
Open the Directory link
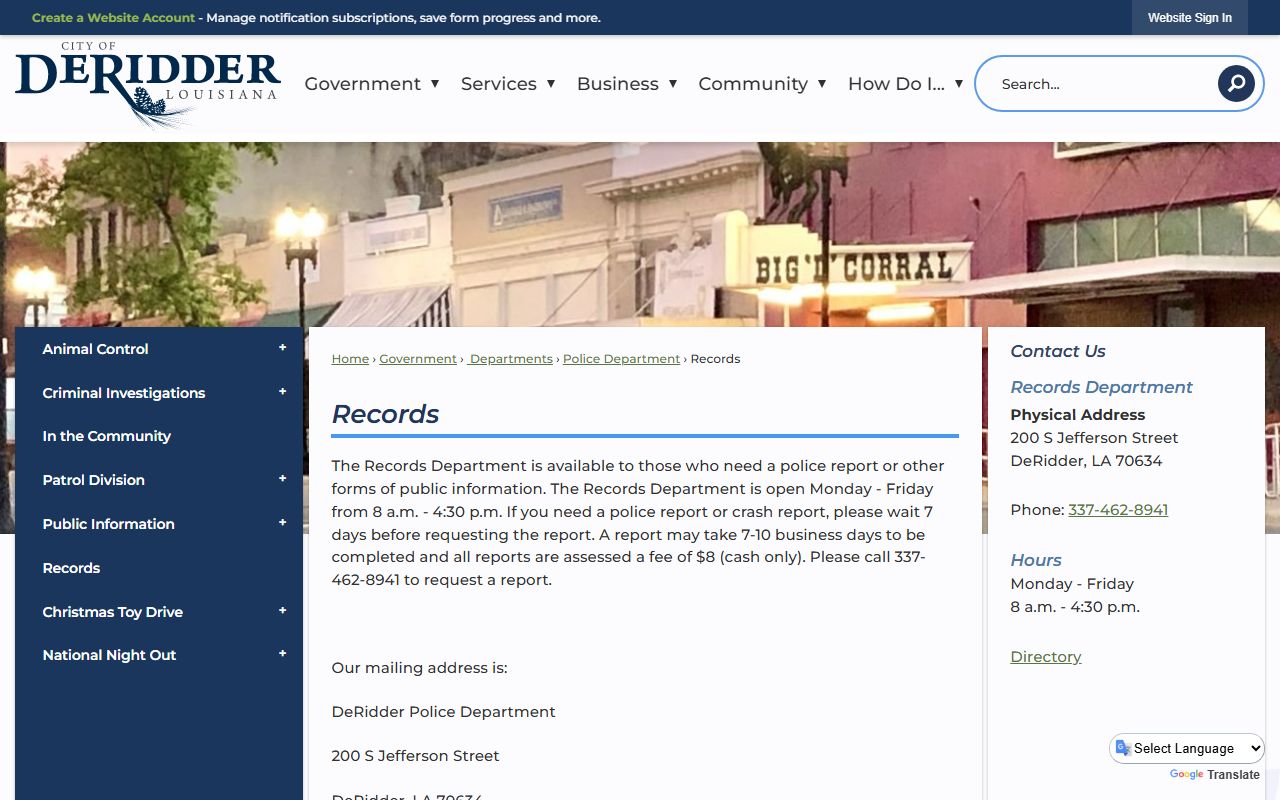click(1046, 657)
